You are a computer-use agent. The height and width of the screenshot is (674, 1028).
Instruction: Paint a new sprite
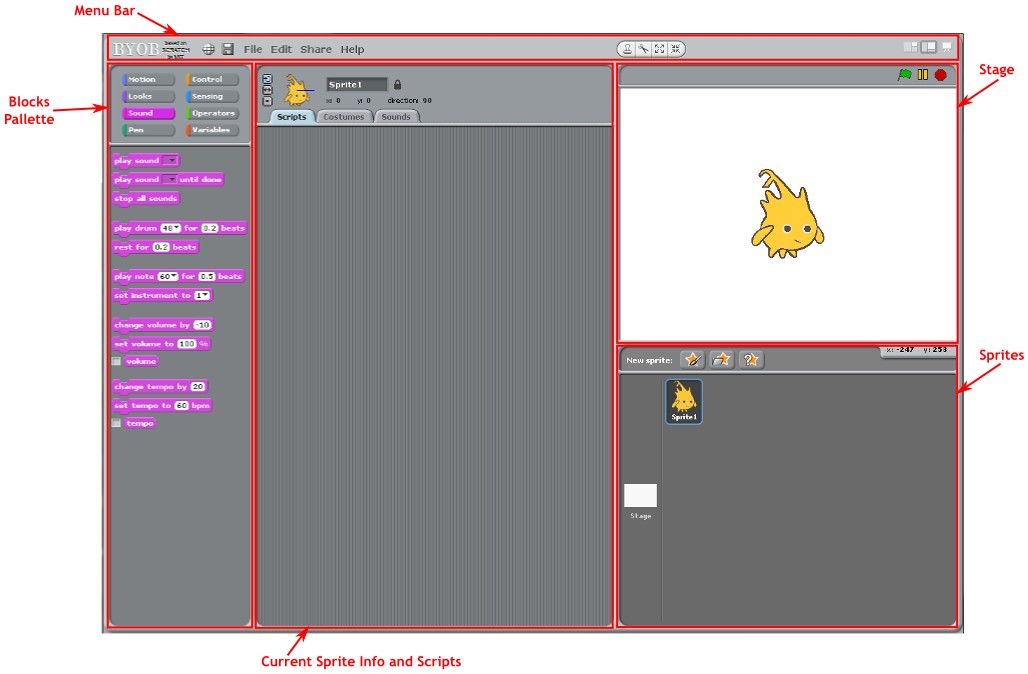692,359
